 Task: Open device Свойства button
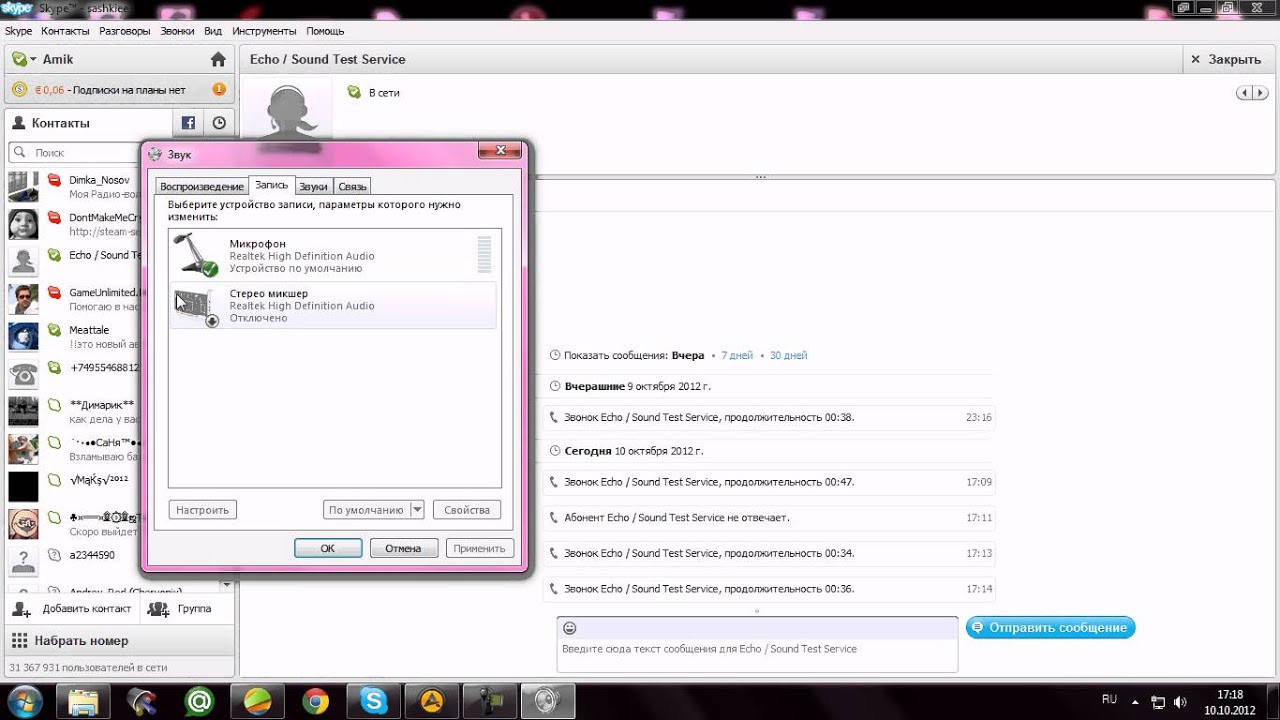pos(467,510)
